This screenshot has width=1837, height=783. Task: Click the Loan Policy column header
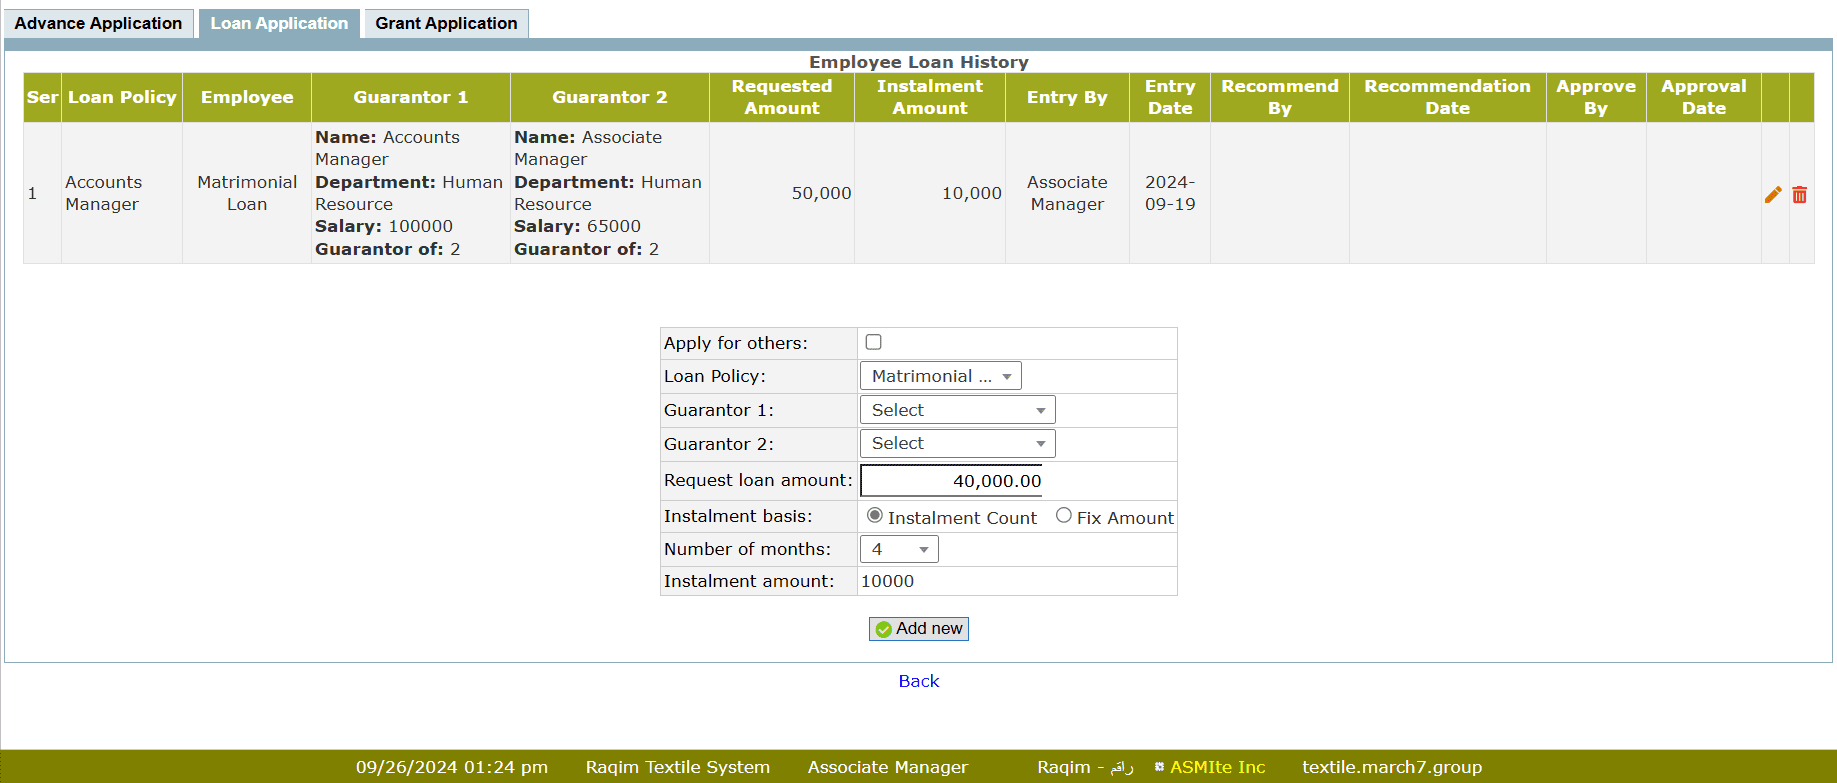[x=122, y=97]
